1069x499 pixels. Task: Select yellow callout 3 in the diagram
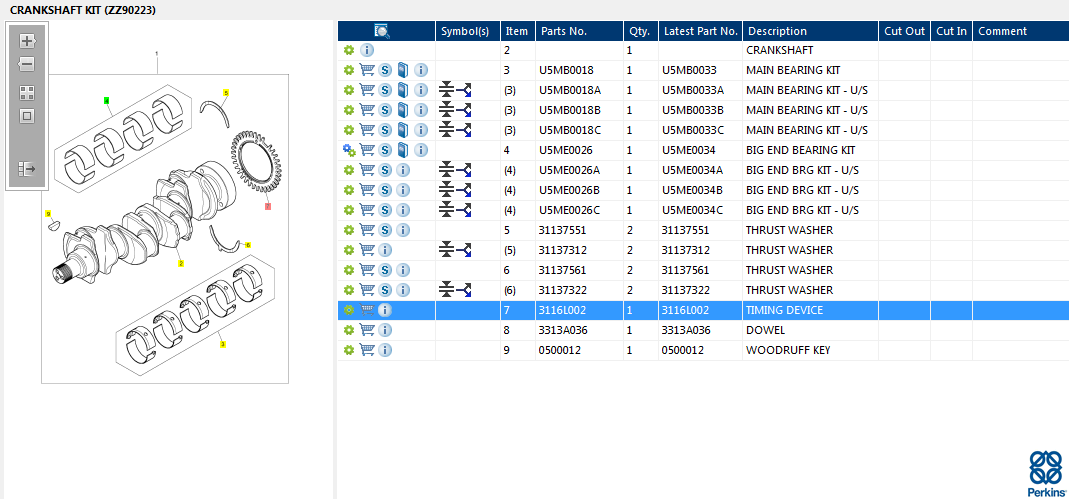click(222, 344)
